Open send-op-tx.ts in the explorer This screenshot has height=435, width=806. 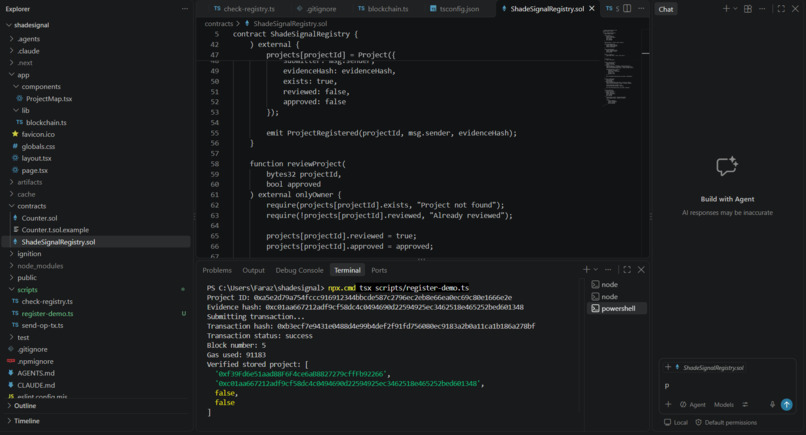click(42, 325)
